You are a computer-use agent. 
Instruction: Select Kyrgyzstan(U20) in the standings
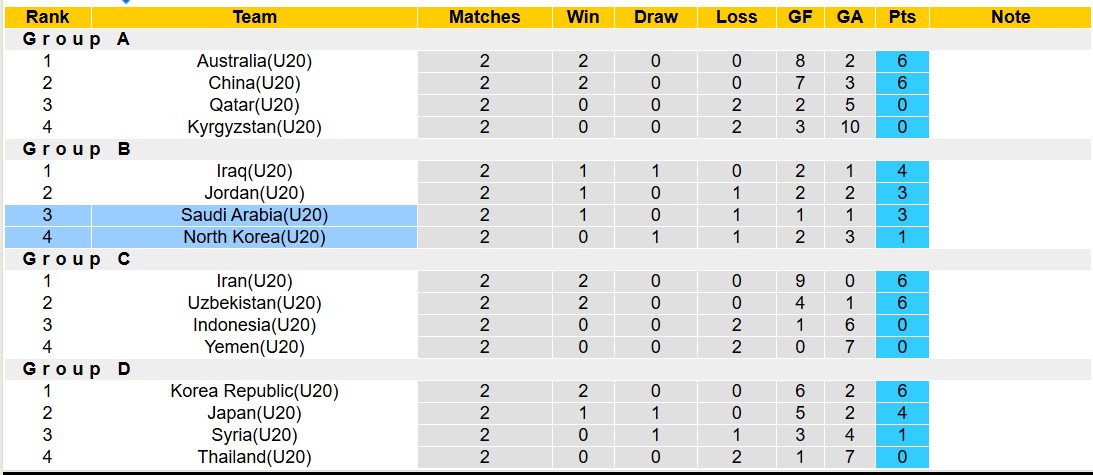(254, 127)
